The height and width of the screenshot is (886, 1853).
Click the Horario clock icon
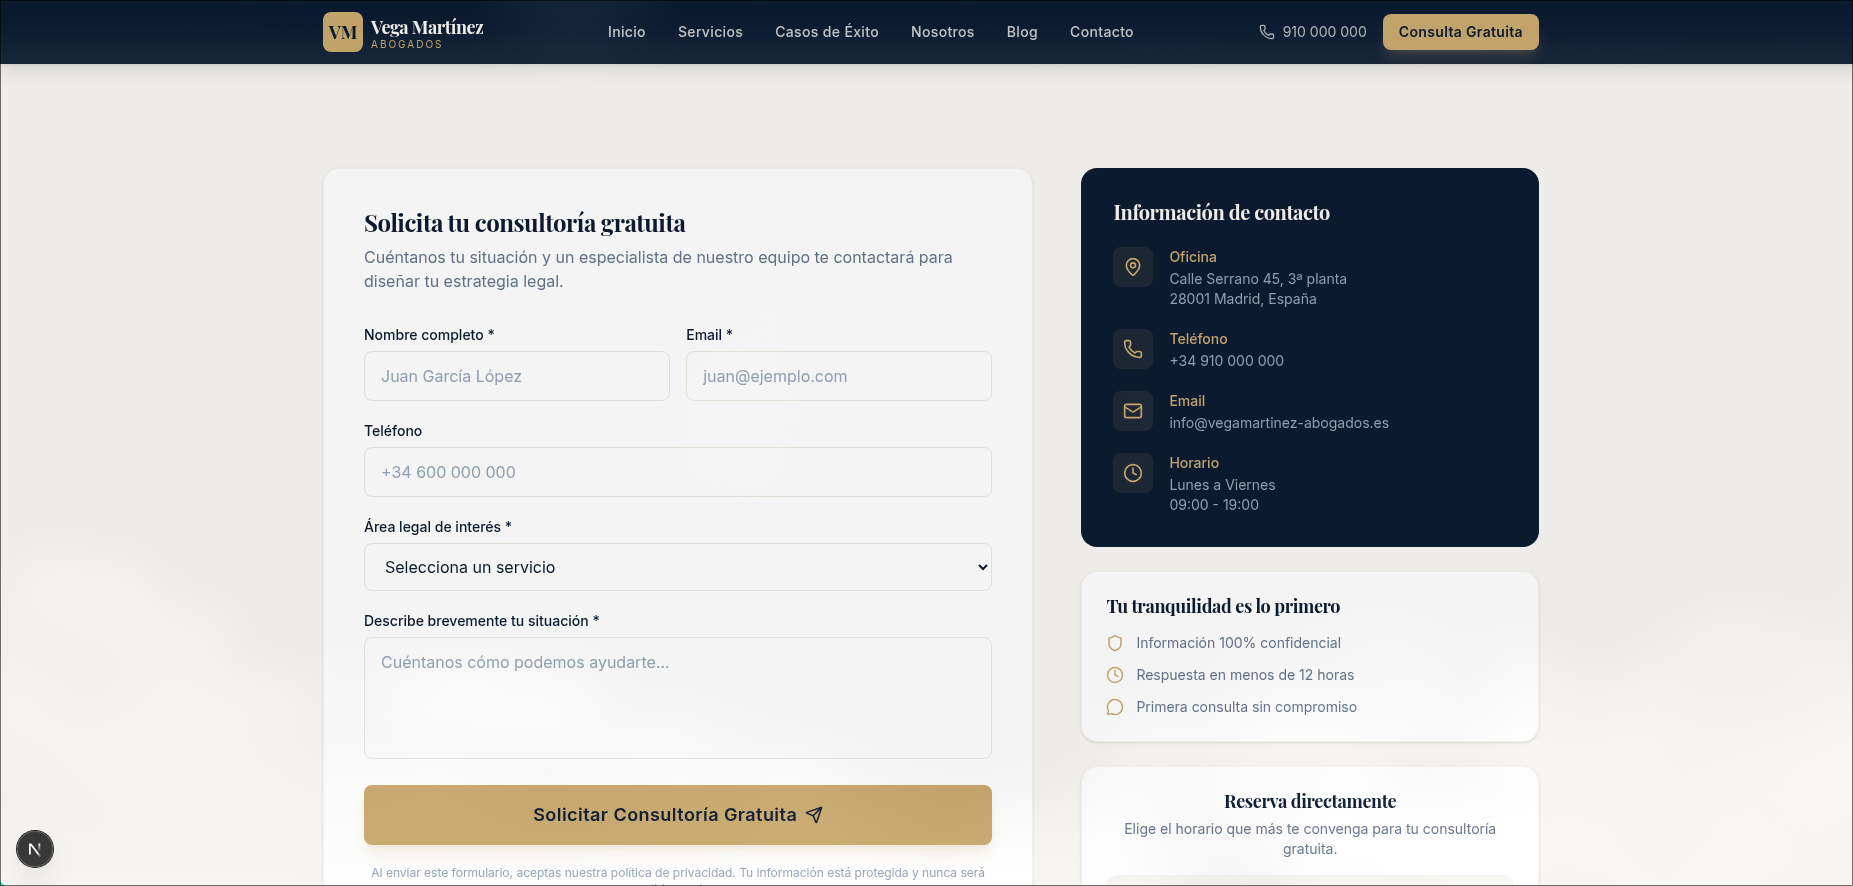point(1133,473)
